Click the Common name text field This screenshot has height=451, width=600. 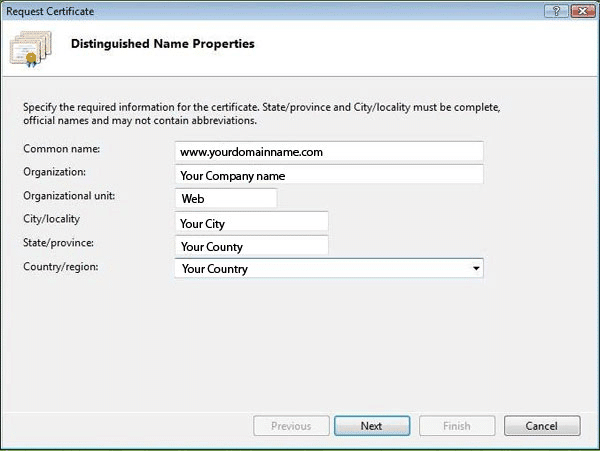click(x=328, y=151)
